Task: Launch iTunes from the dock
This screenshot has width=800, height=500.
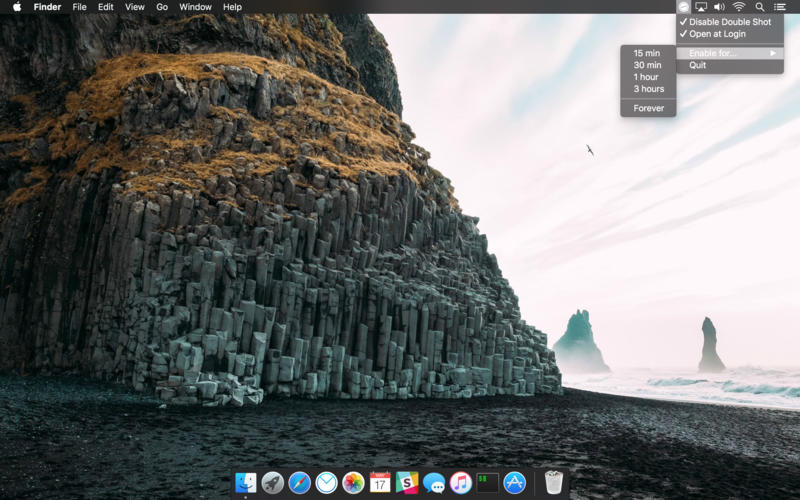Action: coord(461,483)
